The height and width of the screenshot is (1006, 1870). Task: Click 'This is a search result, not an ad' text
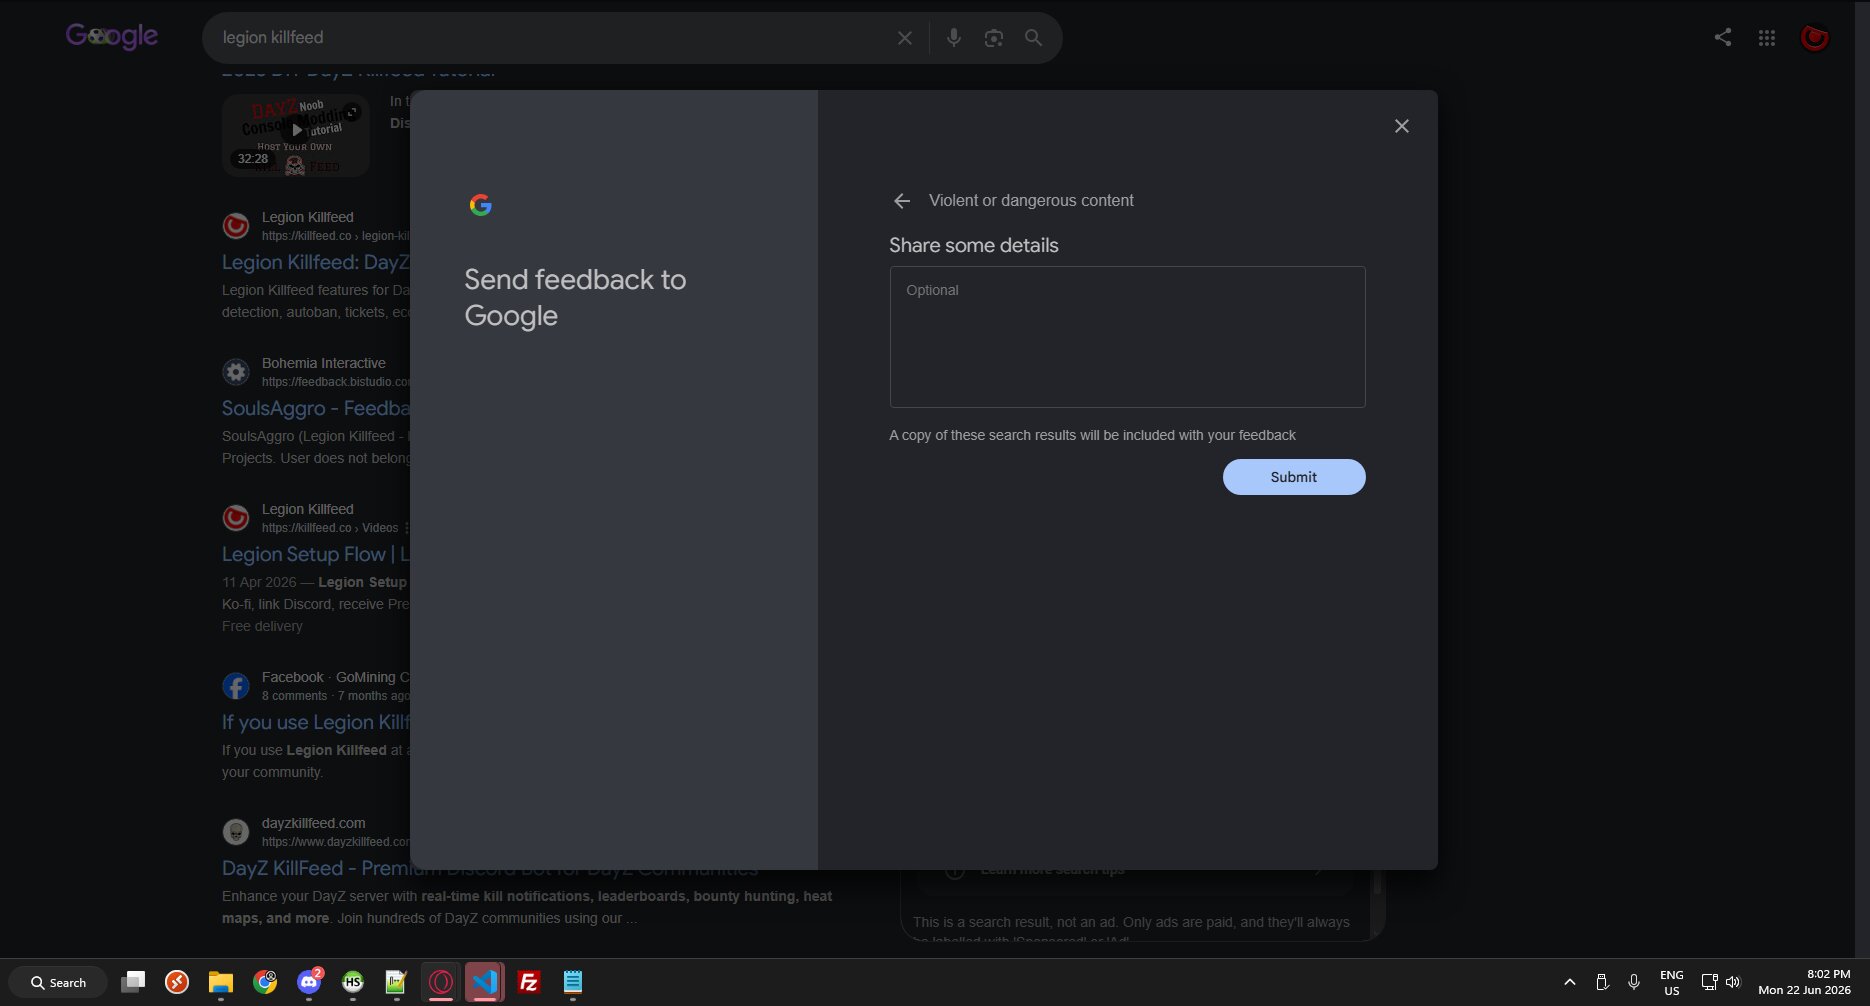[x=1131, y=922]
